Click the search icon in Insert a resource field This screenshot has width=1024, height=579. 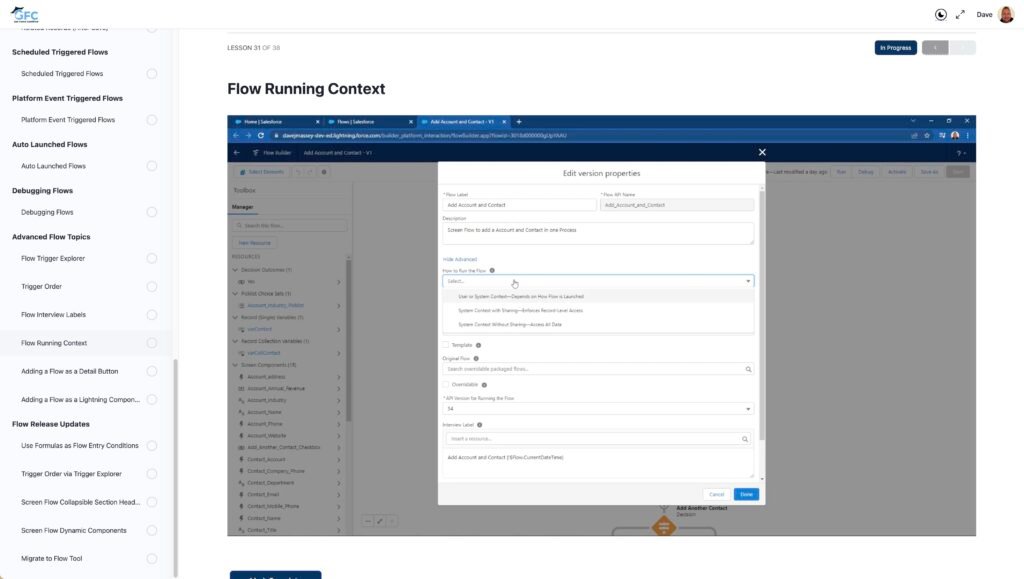[x=744, y=439]
